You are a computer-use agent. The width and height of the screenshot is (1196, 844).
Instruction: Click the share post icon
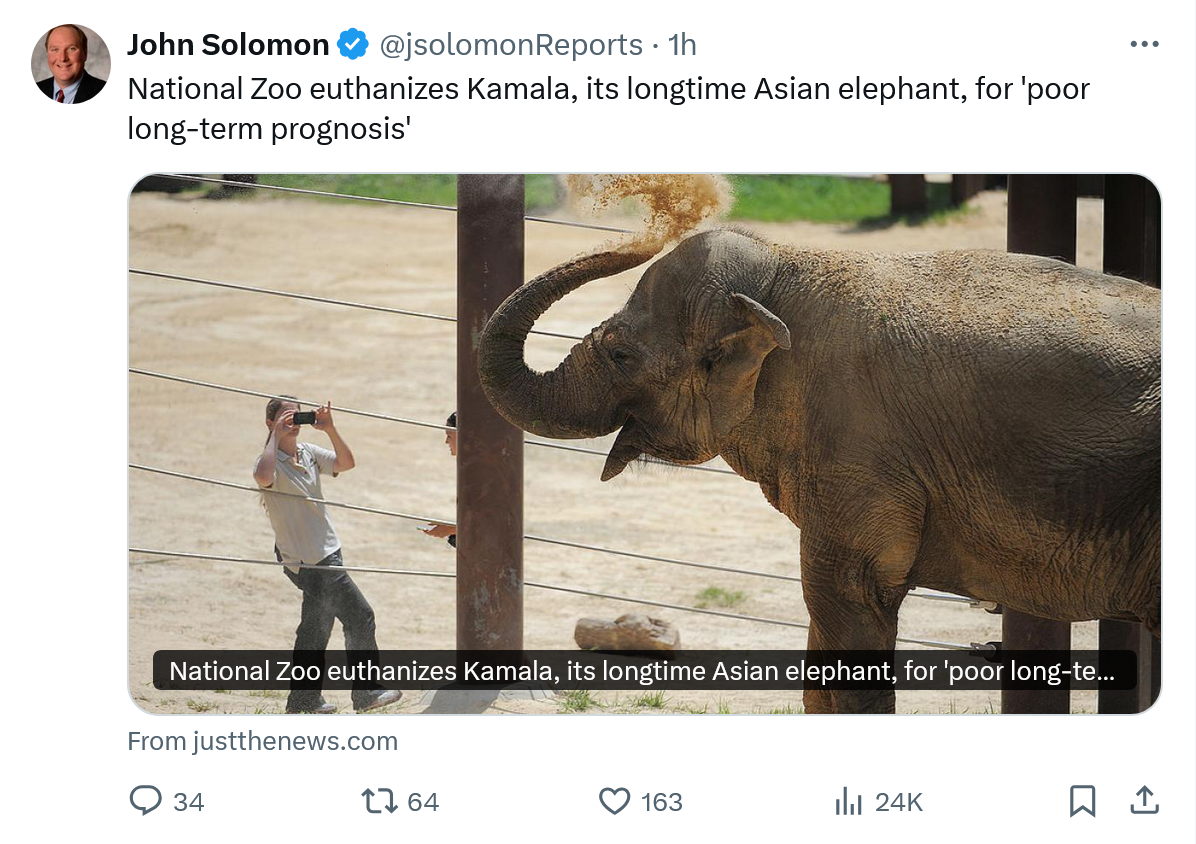click(1144, 800)
